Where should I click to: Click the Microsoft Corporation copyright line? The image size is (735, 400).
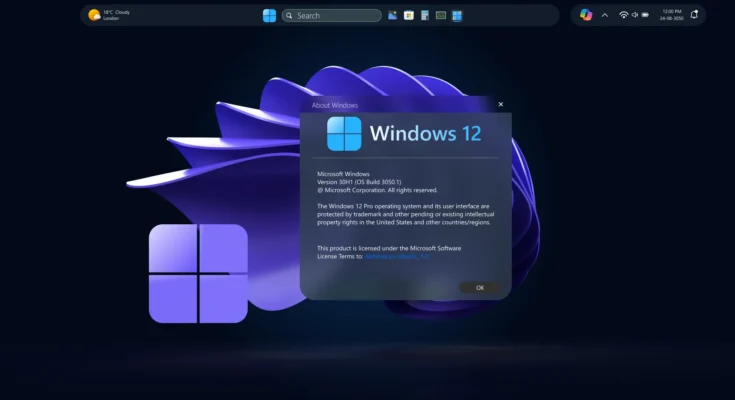click(377, 190)
